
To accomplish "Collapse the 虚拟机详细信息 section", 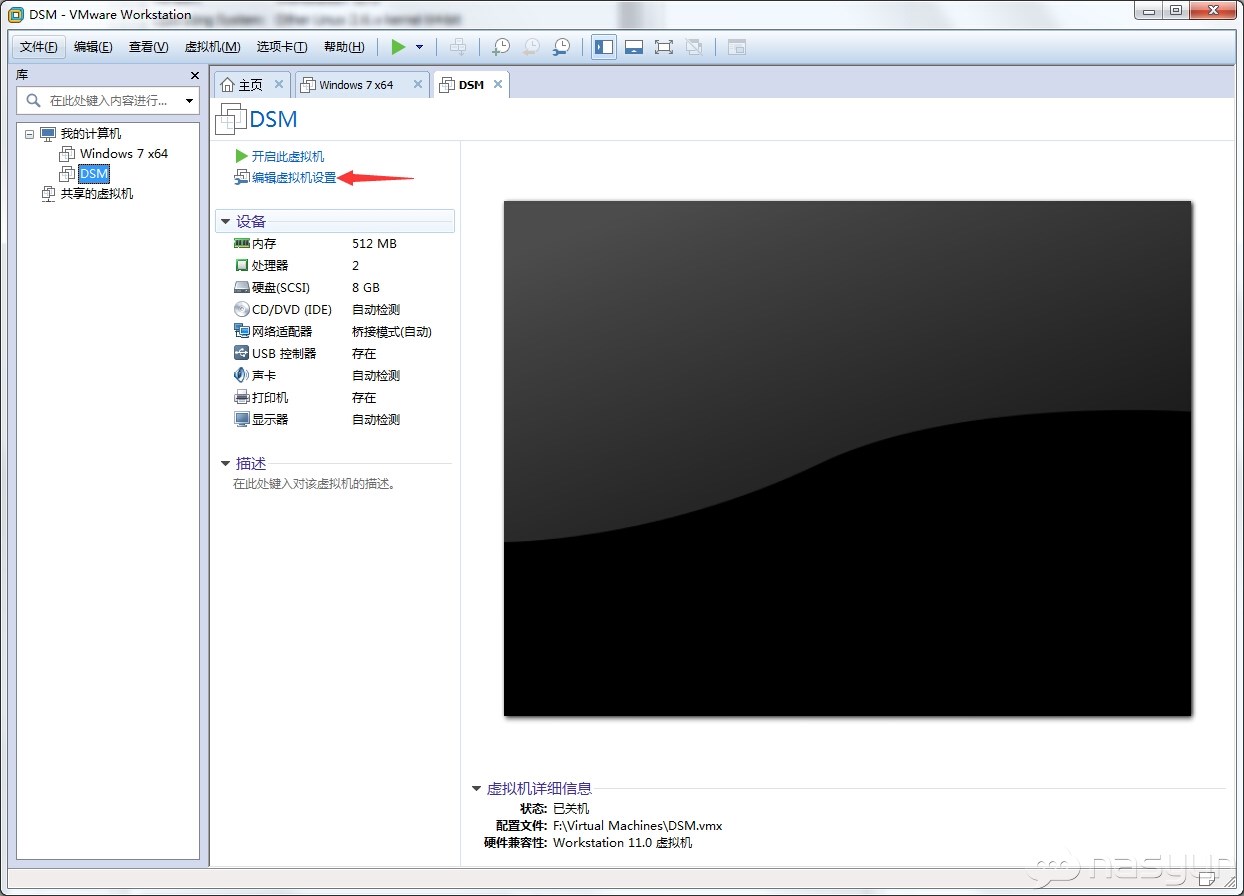I will [x=477, y=789].
